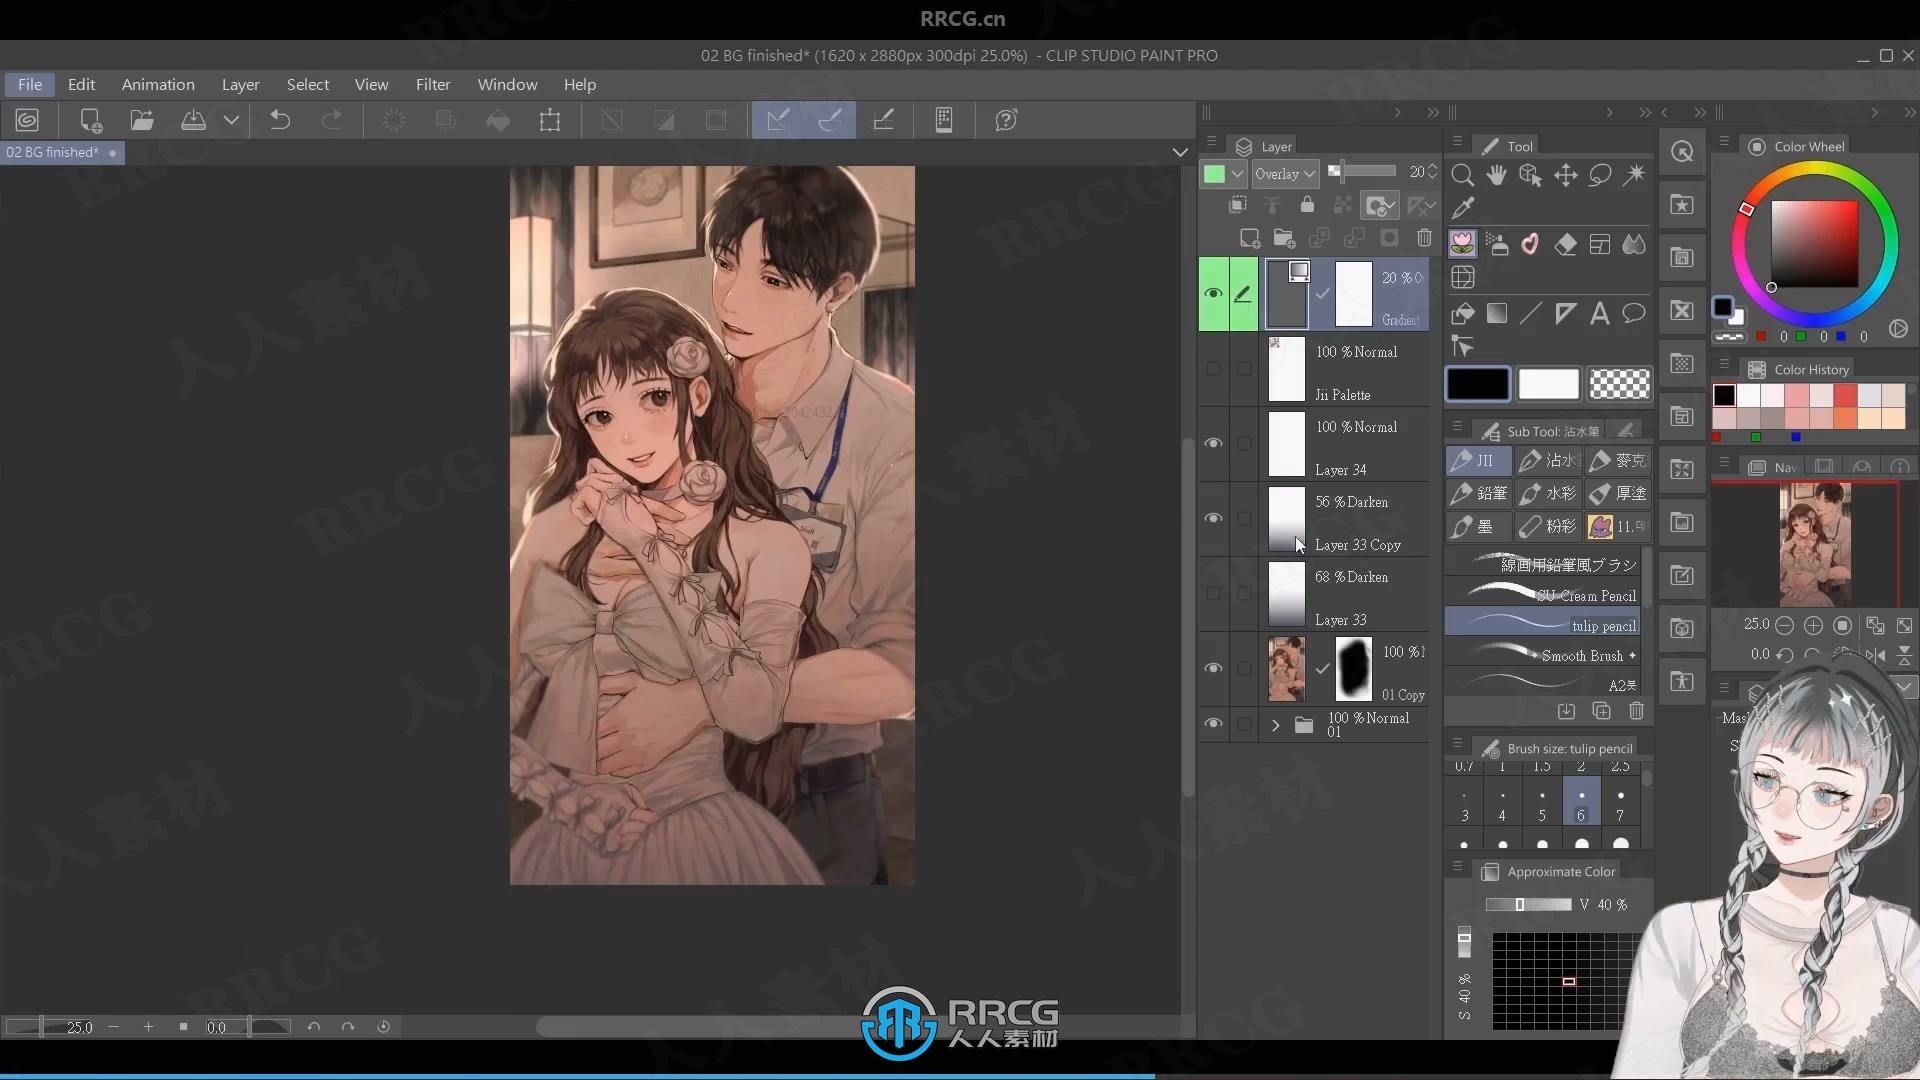Screen dimensions: 1920x1080
Task: Select the Zoom magnifier tool
Action: coord(1462,175)
